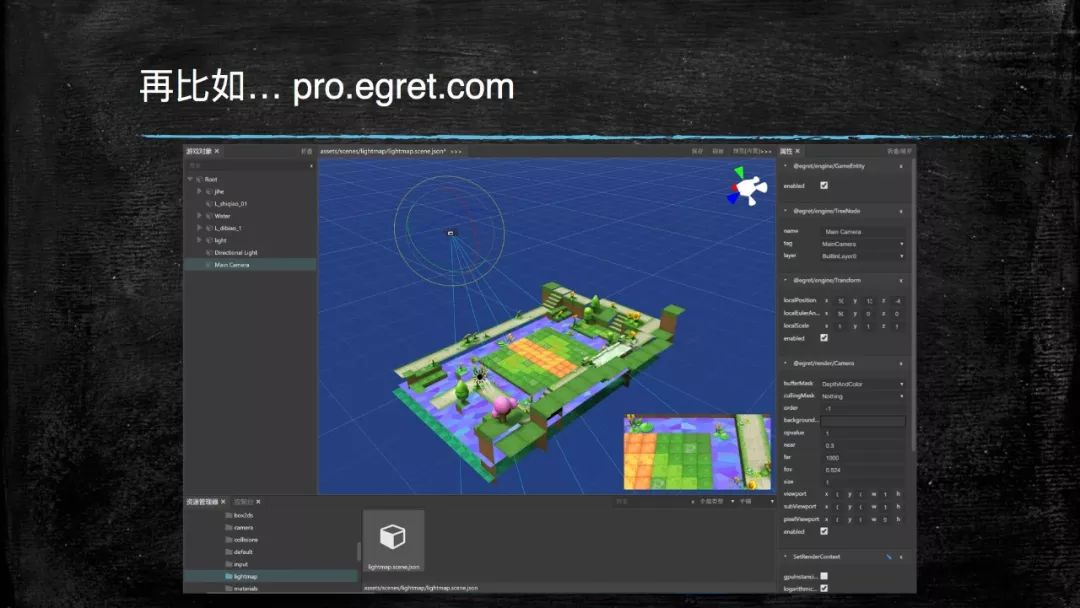This screenshot has width=1080, height=608.
Task: Click the lightmap folder icon
Action: (x=229, y=576)
